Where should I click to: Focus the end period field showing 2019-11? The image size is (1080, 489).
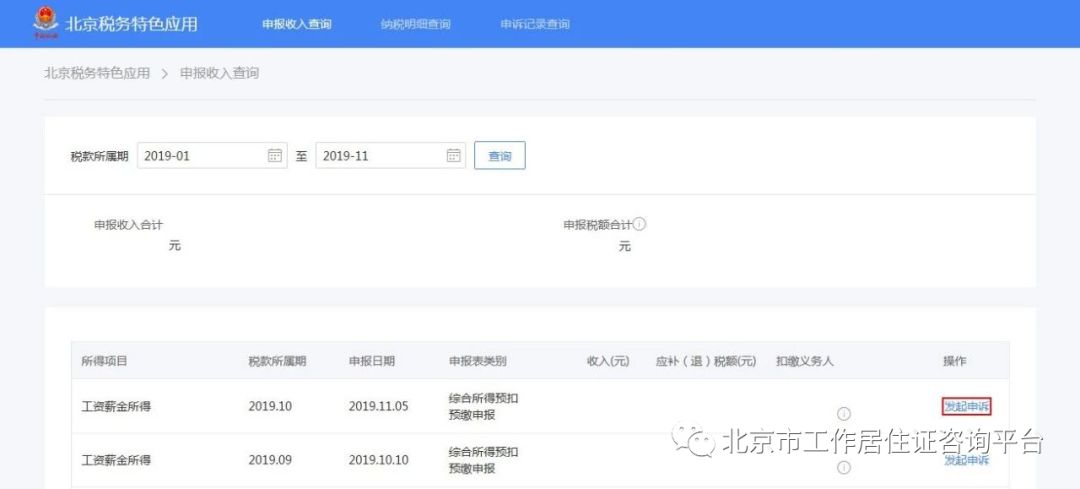(391, 156)
